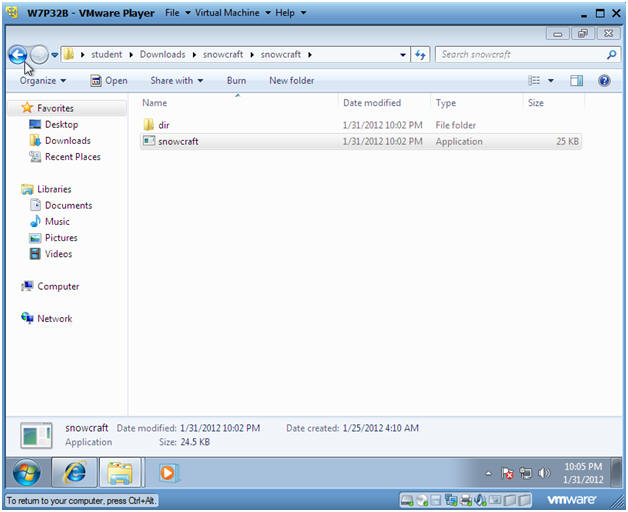The height and width of the screenshot is (512, 628).
Task: Open Explorer help question mark
Action: coord(604,81)
